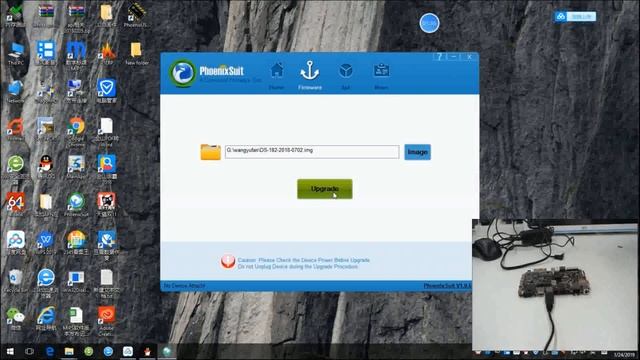Viewport: 640px width, 360px height.
Task: Open the flame icon desktop shortcut
Action: pos(107,53)
